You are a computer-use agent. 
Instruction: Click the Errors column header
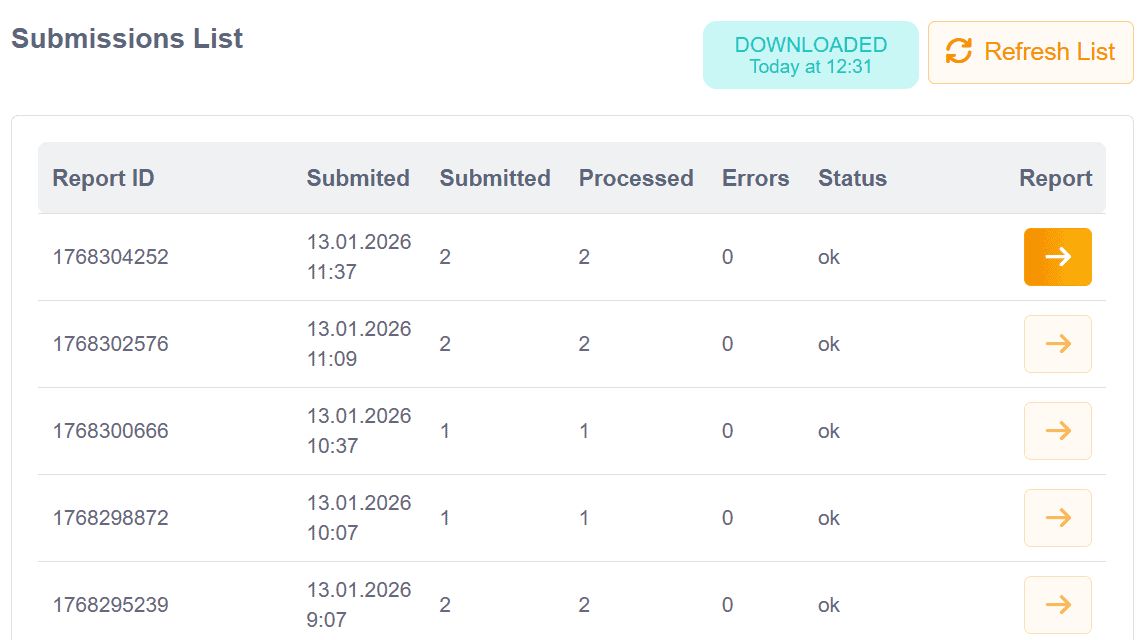click(x=755, y=178)
